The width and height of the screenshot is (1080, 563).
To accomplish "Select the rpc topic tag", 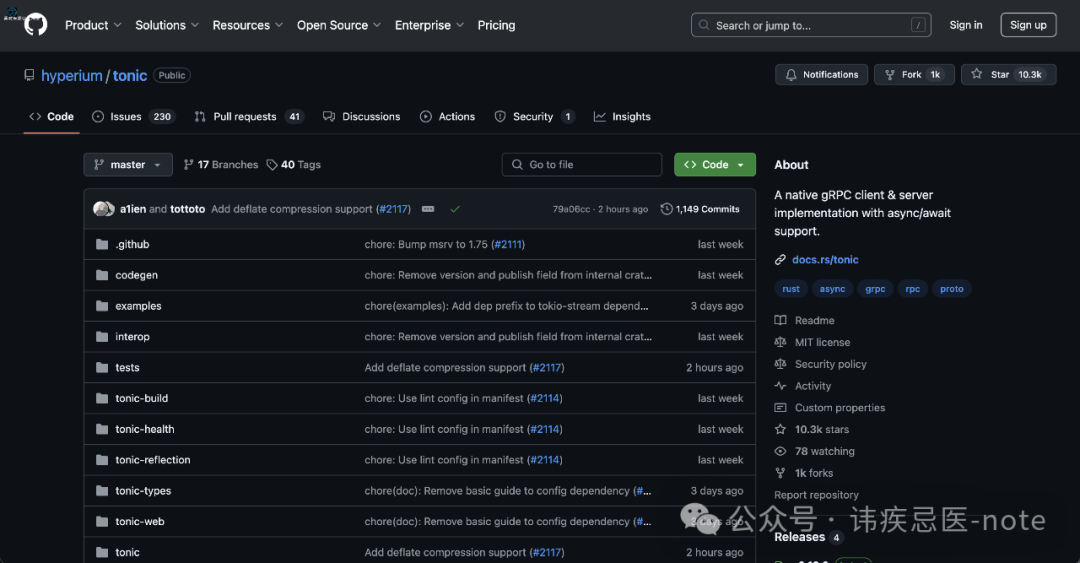I will (x=913, y=289).
